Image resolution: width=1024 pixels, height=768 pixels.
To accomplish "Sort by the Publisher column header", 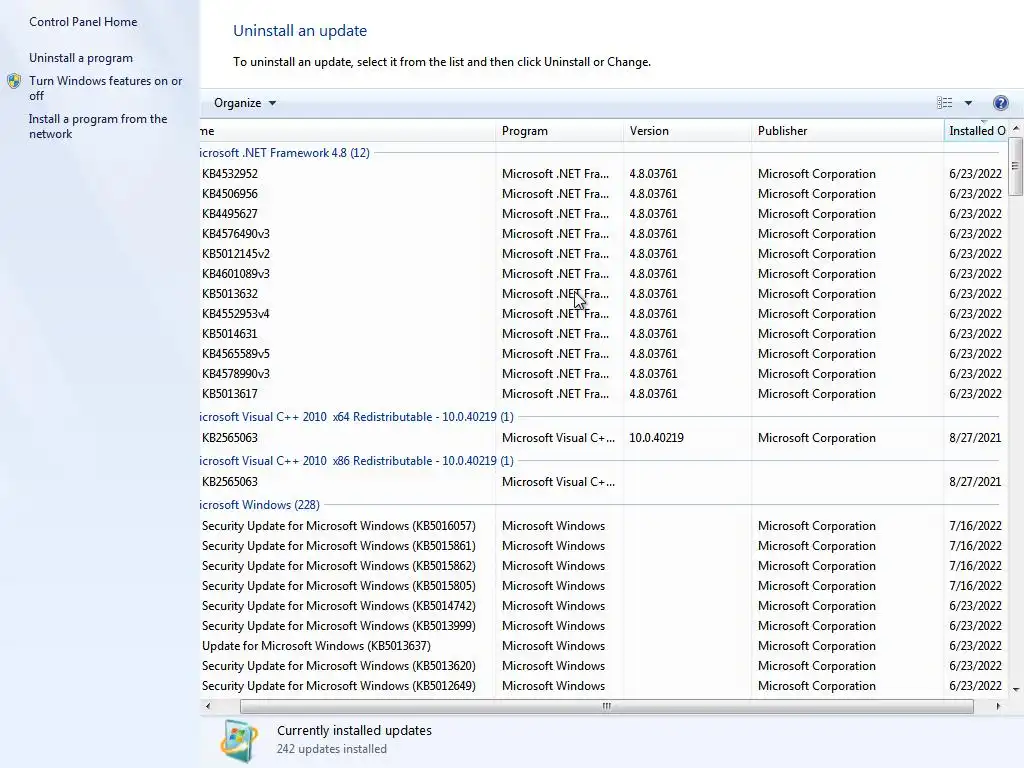I will click(x=848, y=131).
